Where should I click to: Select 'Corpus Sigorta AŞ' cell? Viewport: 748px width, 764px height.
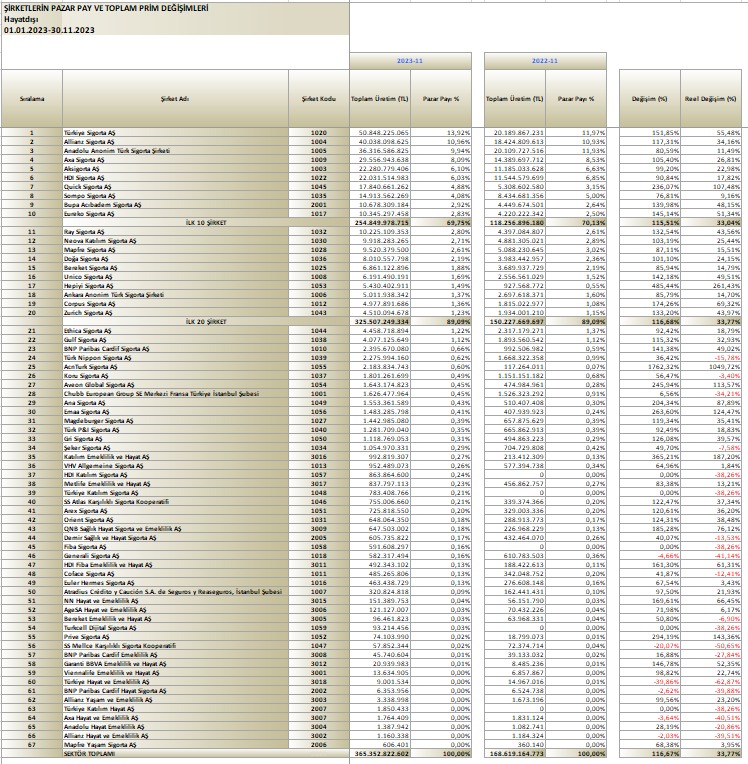tap(175, 304)
